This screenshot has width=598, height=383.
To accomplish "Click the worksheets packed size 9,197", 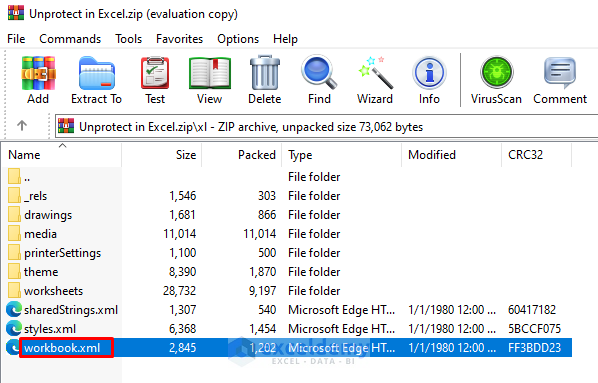I will click(262, 291).
